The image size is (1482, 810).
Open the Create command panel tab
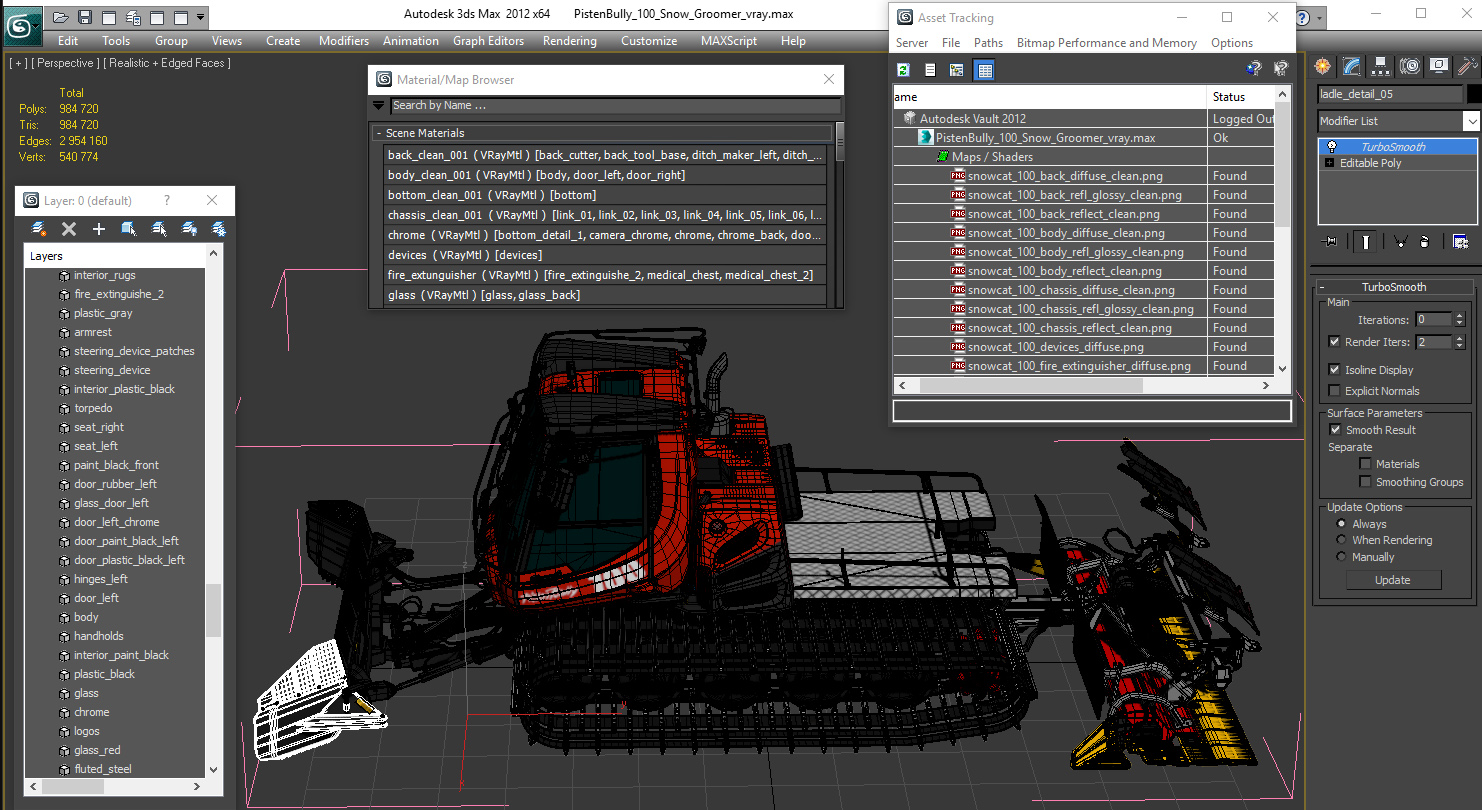1324,66
